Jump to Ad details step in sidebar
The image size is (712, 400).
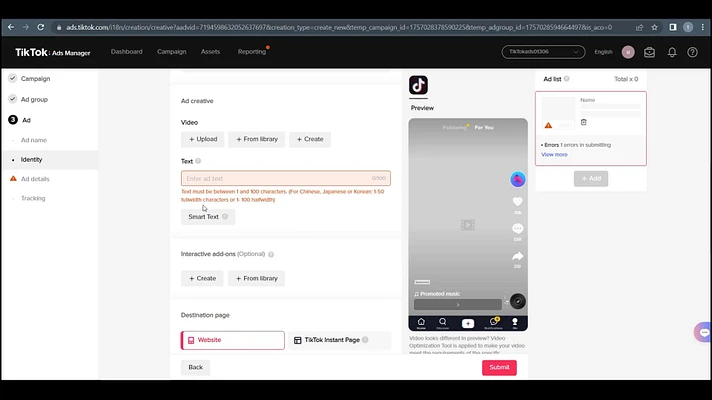(x=35, y=179)
